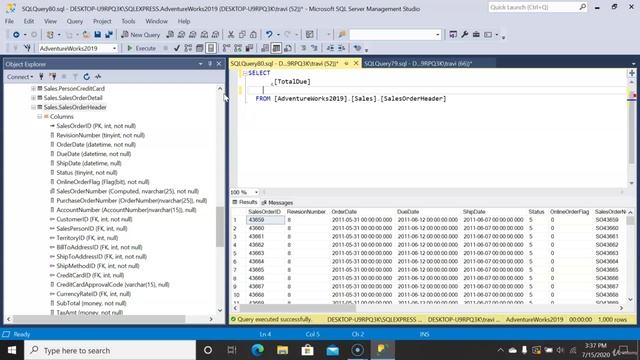Click the OrderDate column header in results

click(x=344, y=212)
